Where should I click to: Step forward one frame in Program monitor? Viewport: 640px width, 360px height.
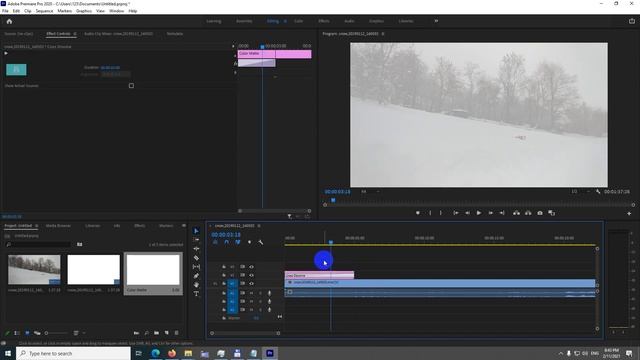pyautogui.click(x=491, y=213)
